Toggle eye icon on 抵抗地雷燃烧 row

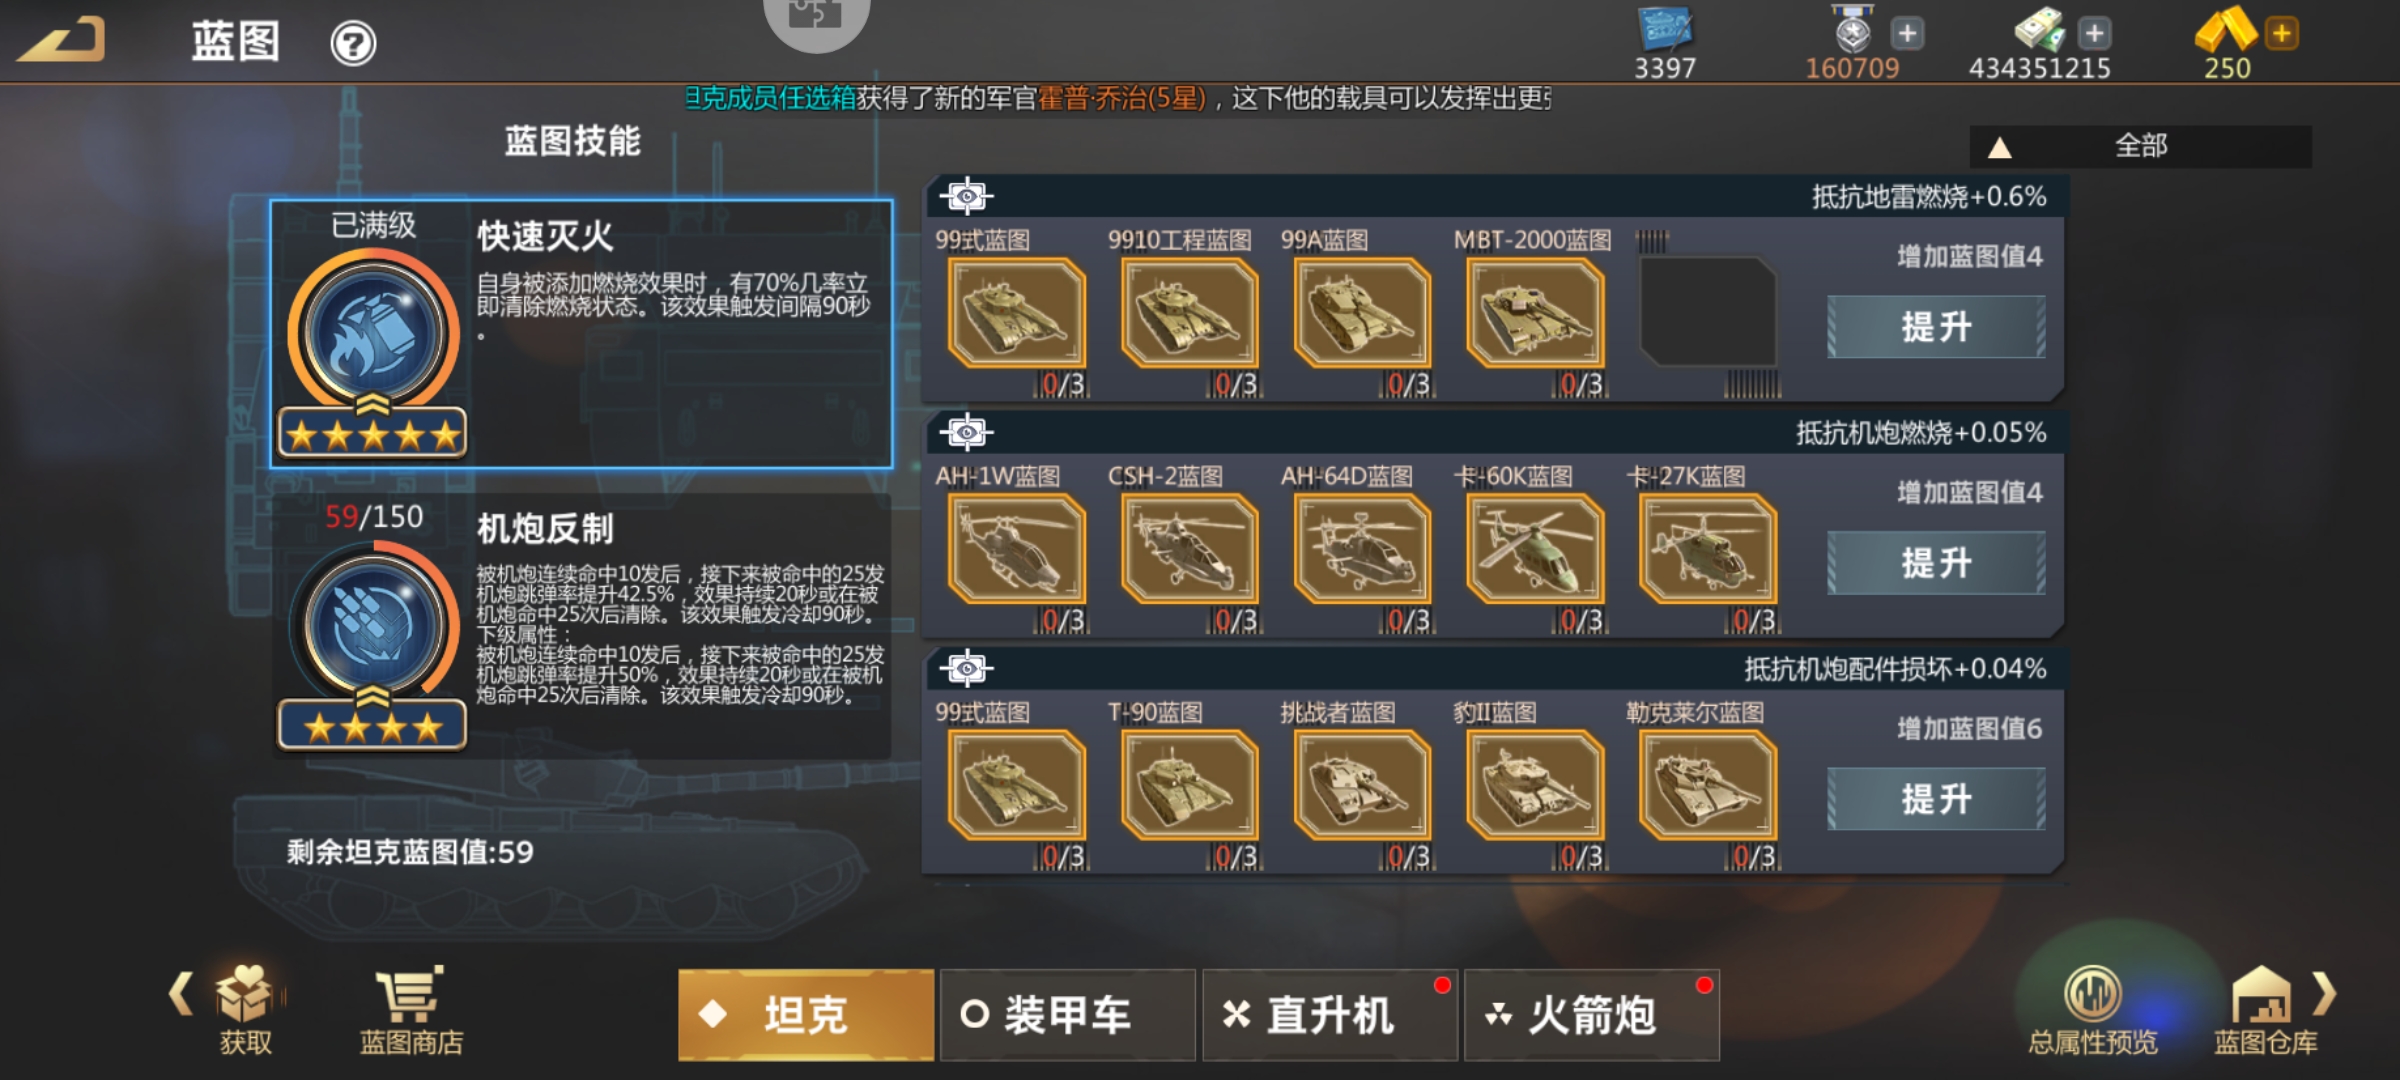pos(966,196)
